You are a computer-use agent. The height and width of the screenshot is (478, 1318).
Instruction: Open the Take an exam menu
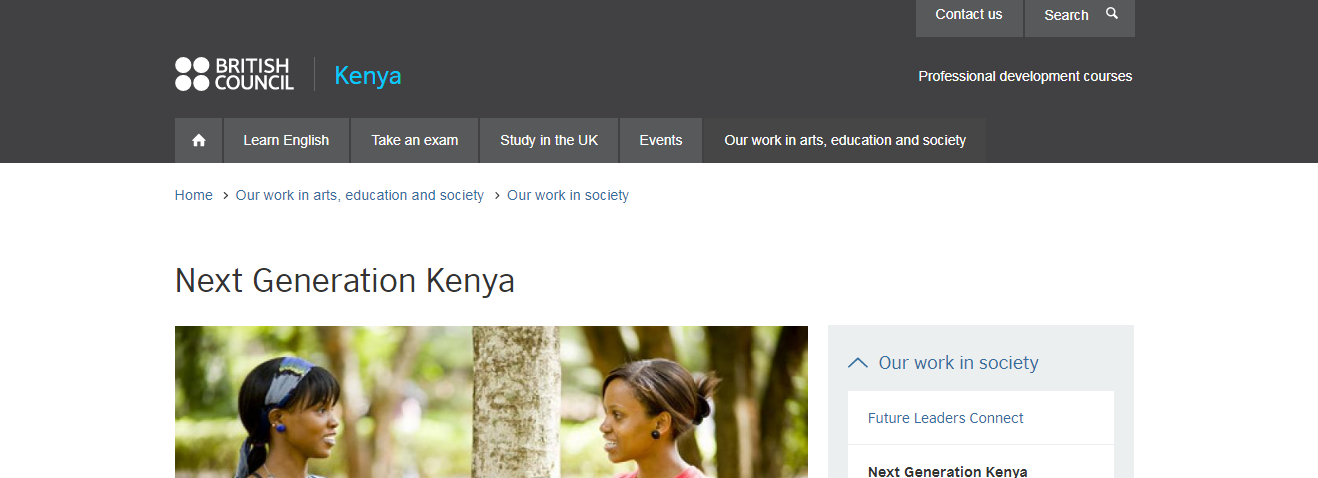pos(414,141)
